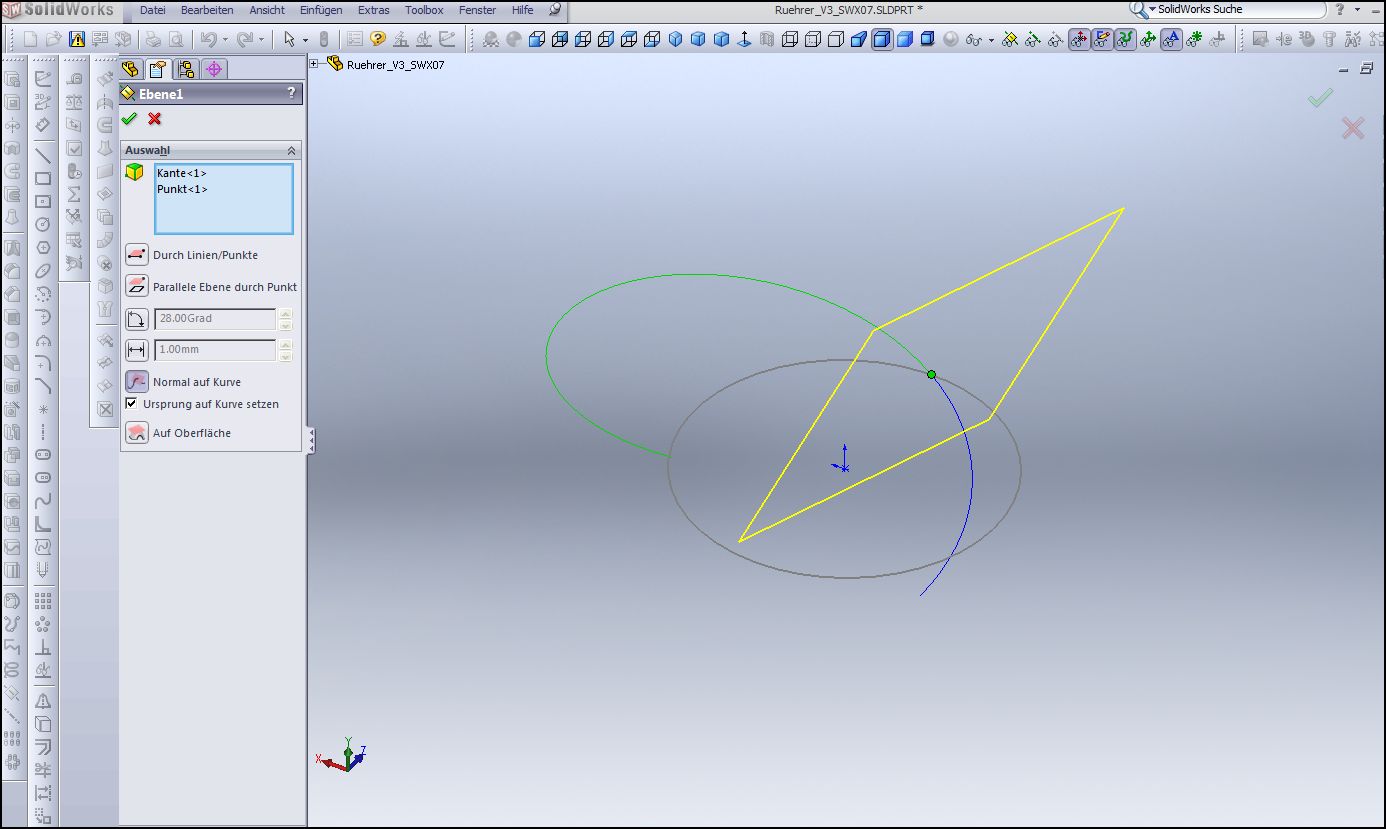Screen dimensions: 1386x829
Task: Toggle the offset distance plane option icon
Action: 137,350
